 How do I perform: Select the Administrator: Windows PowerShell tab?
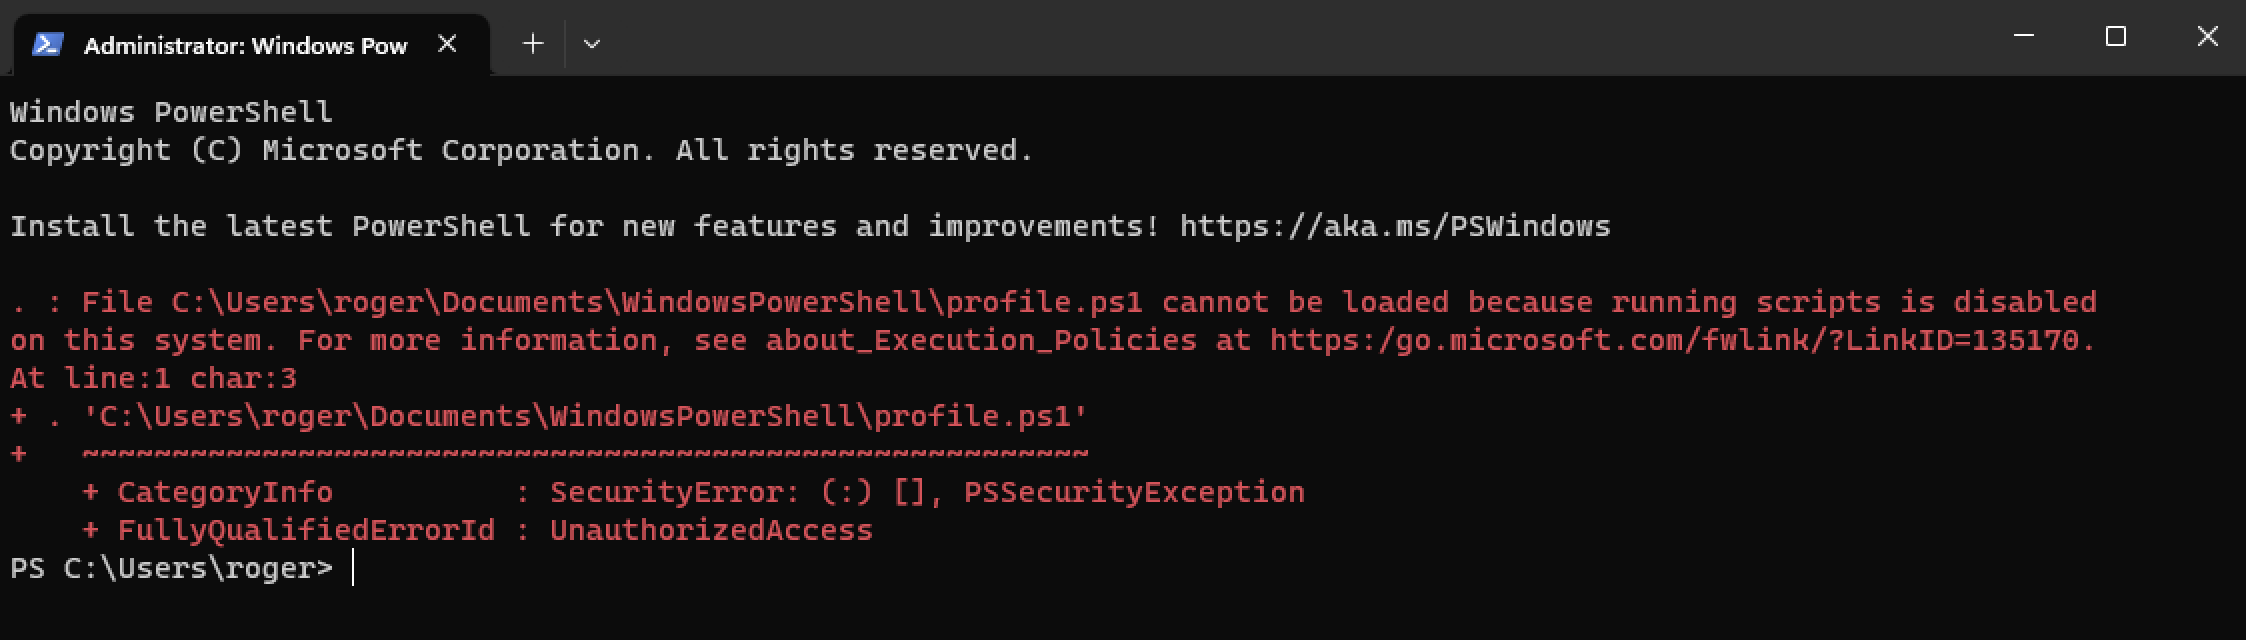point(245,45)
